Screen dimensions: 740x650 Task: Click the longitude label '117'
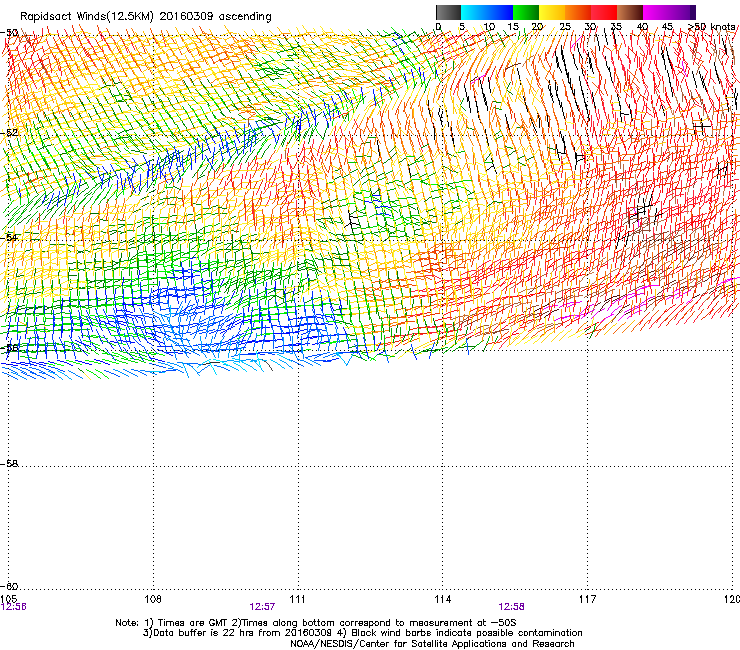tap(587, 599)
